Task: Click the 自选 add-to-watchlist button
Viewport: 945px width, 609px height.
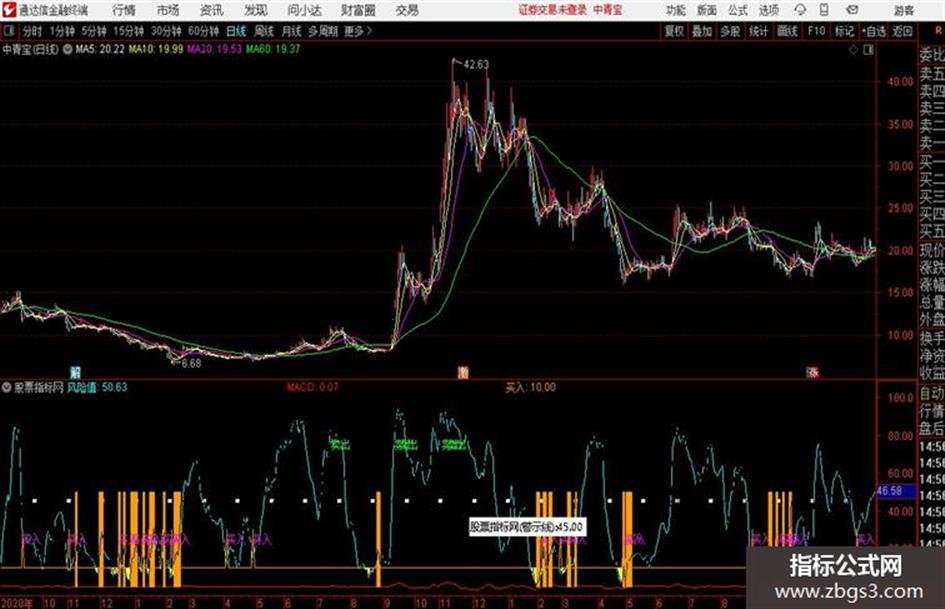Action: (874, 31)
